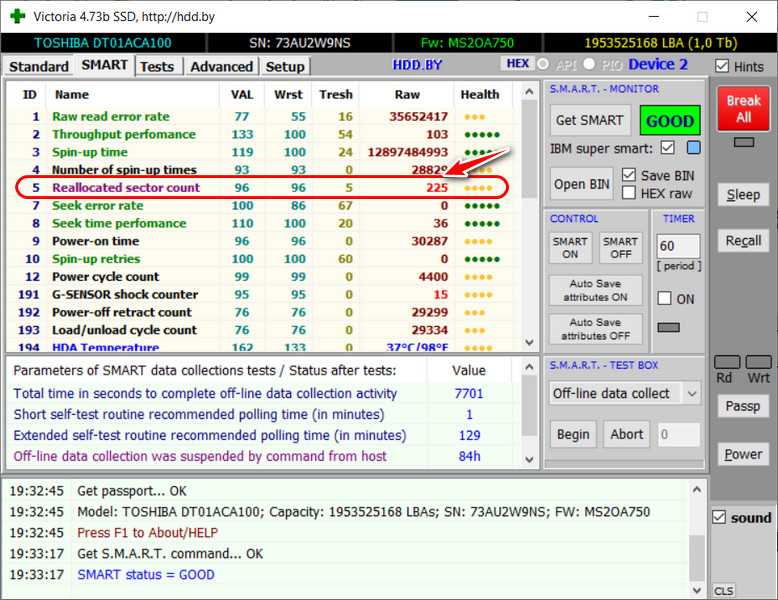
Task: Open the Tests tab
Action: (157, 67)
